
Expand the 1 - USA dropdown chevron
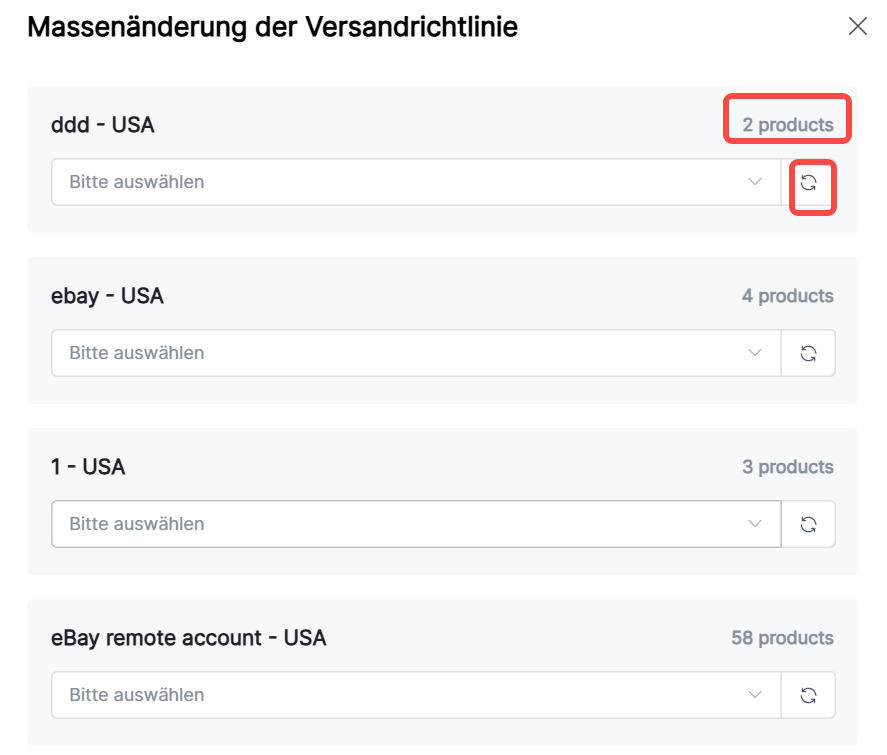pos(755,524)
